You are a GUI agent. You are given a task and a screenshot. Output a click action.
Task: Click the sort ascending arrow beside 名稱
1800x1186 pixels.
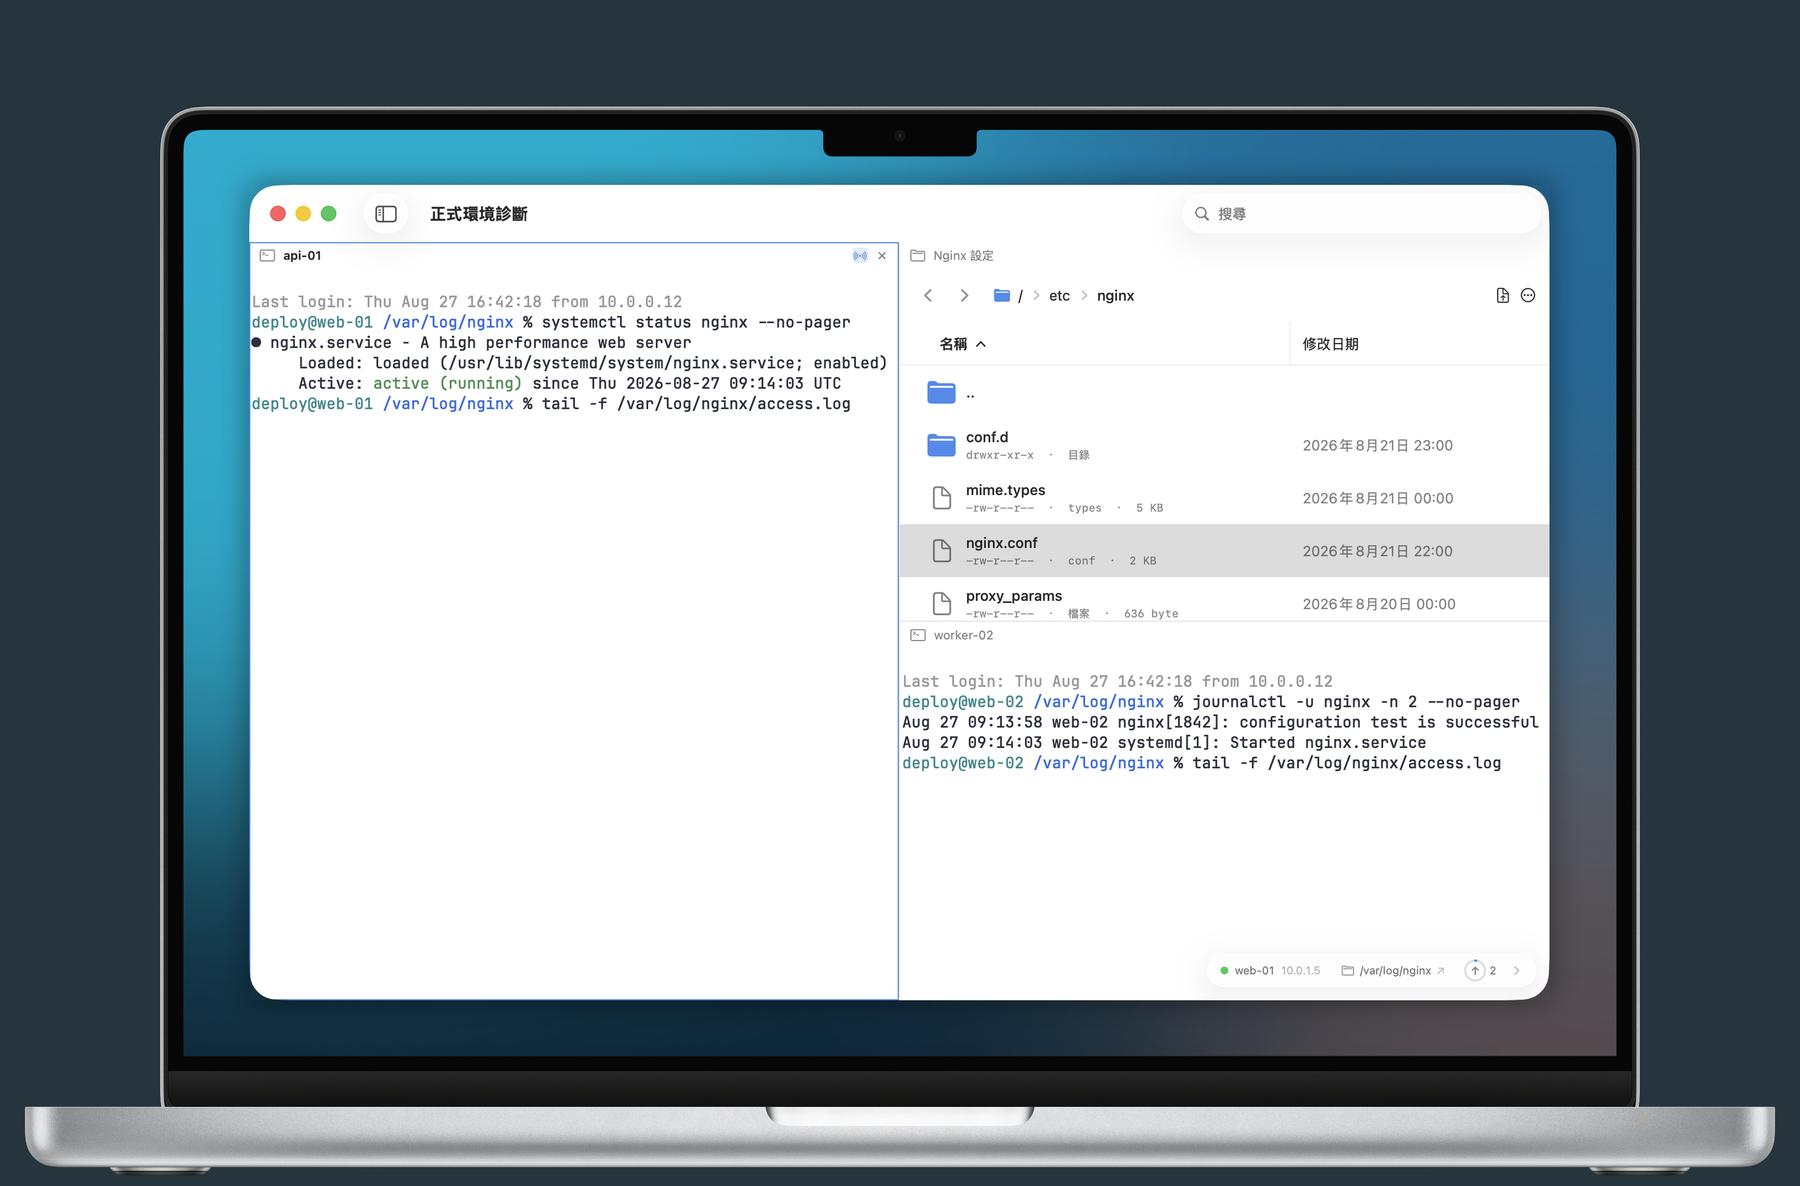click(x=981, y=344)
